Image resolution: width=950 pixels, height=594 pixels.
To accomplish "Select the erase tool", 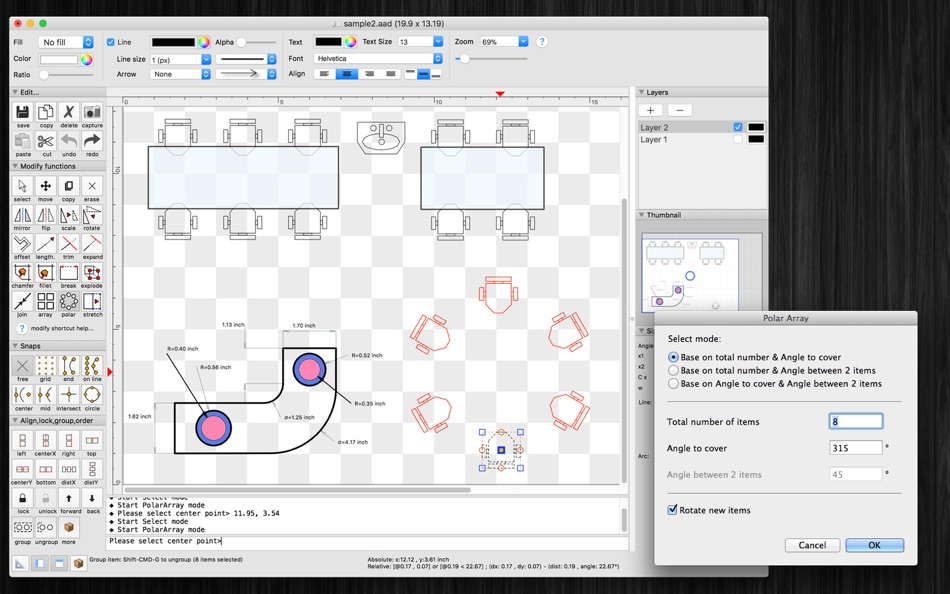I will pos(91,186).
